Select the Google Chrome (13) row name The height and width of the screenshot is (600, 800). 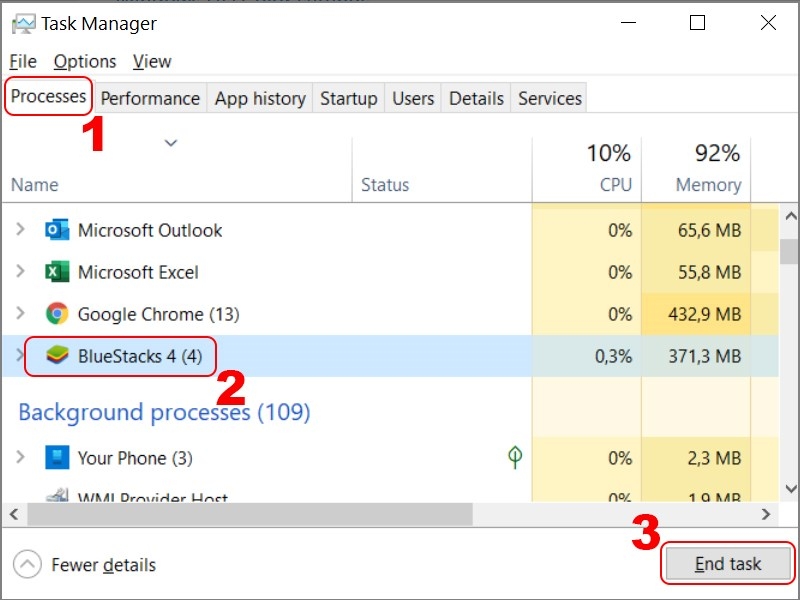click(159, 314)
